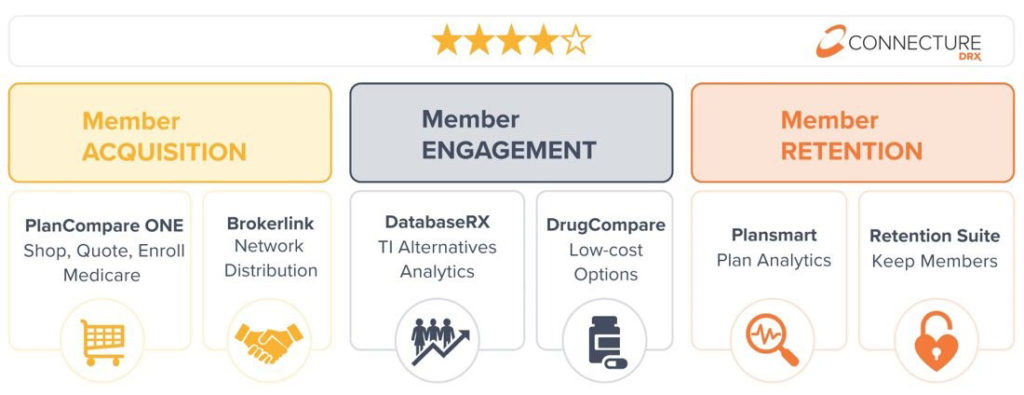1024x395 pixels.
Task: Open the Brokerlink Network Distribution card
Action: coord(268,270)
